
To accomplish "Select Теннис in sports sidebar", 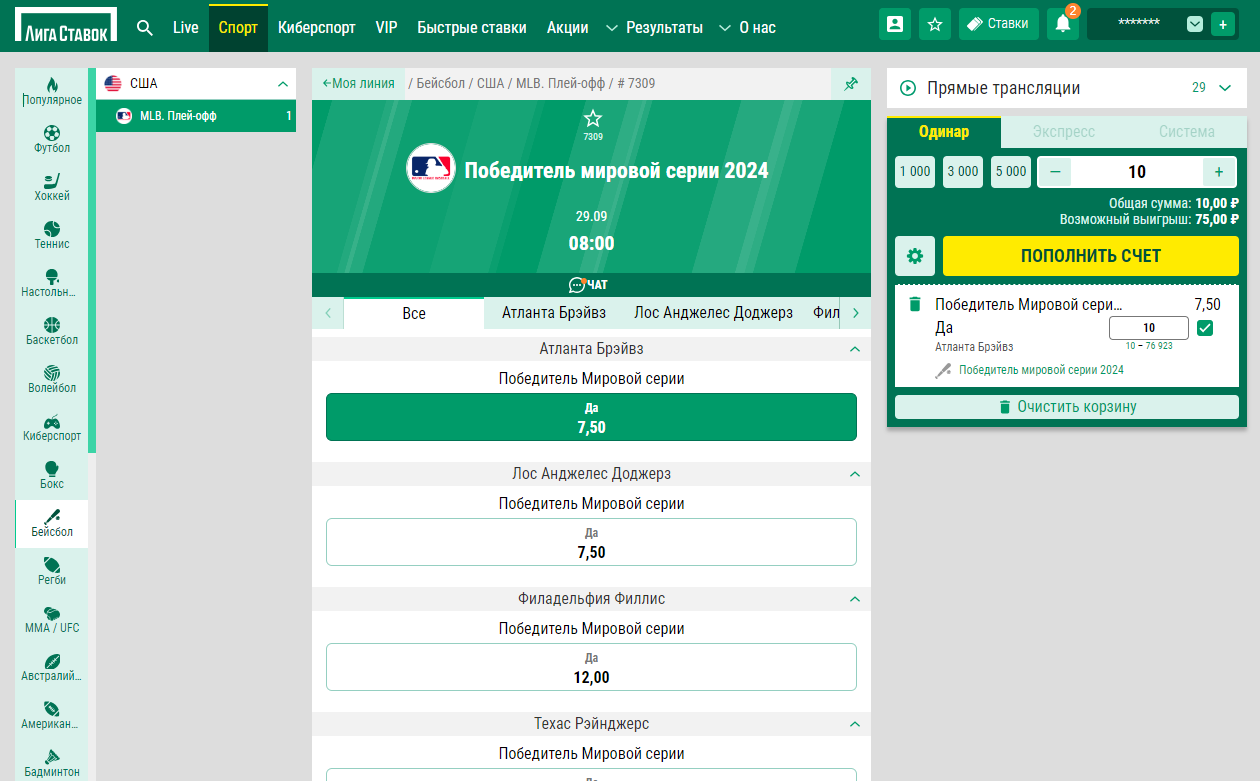I will 52,235.
